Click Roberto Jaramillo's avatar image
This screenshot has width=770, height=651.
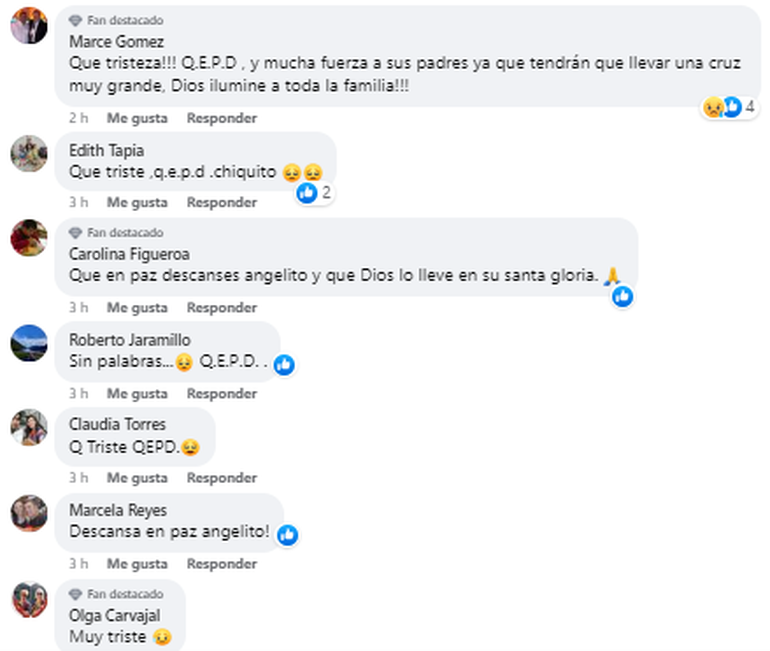(x=28, y=343)
